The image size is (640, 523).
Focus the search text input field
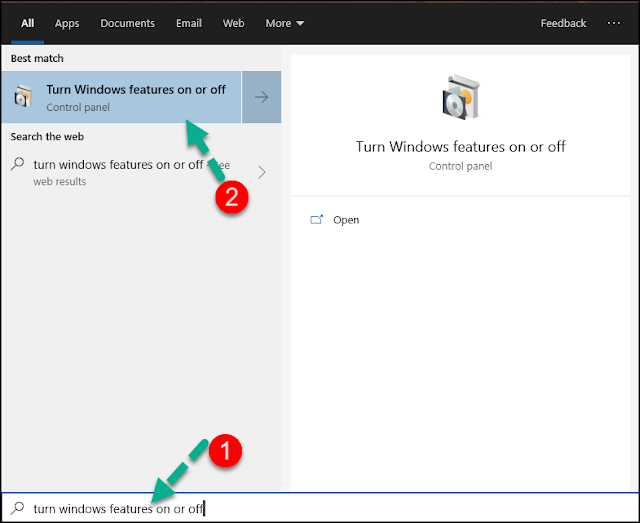click(x=320, y=508)
